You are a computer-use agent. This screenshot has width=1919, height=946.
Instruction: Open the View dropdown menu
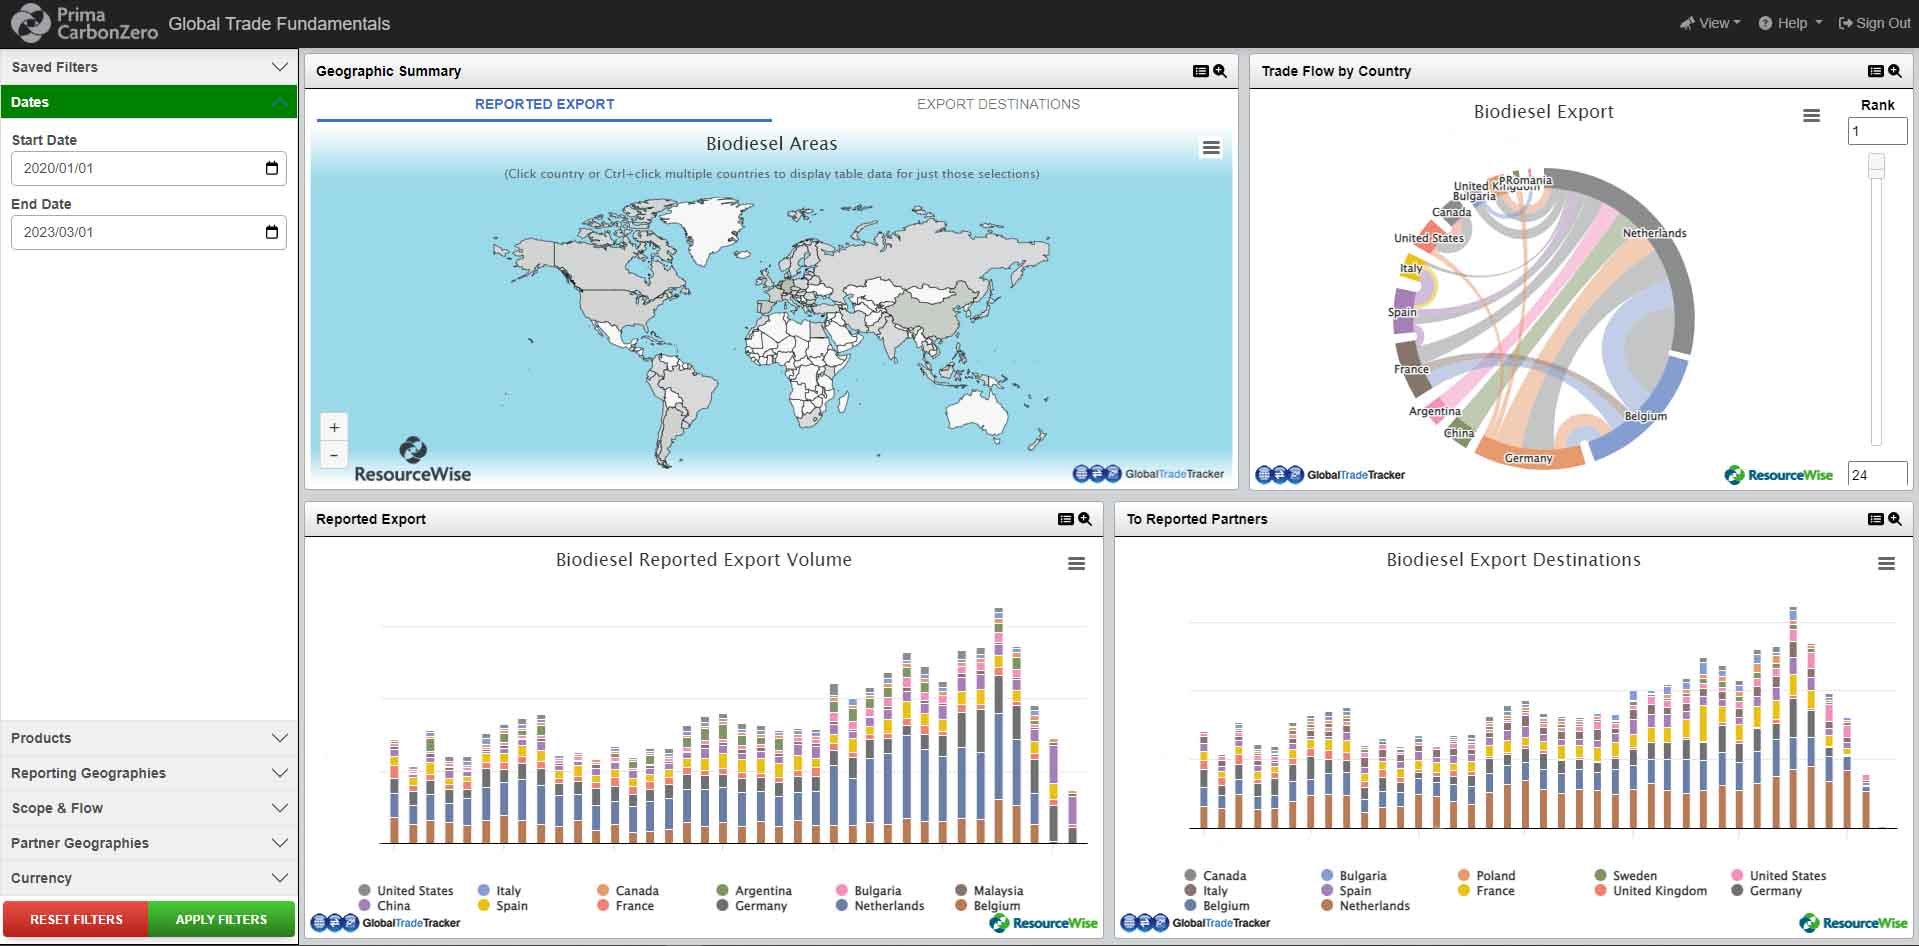coord(1710,23)
